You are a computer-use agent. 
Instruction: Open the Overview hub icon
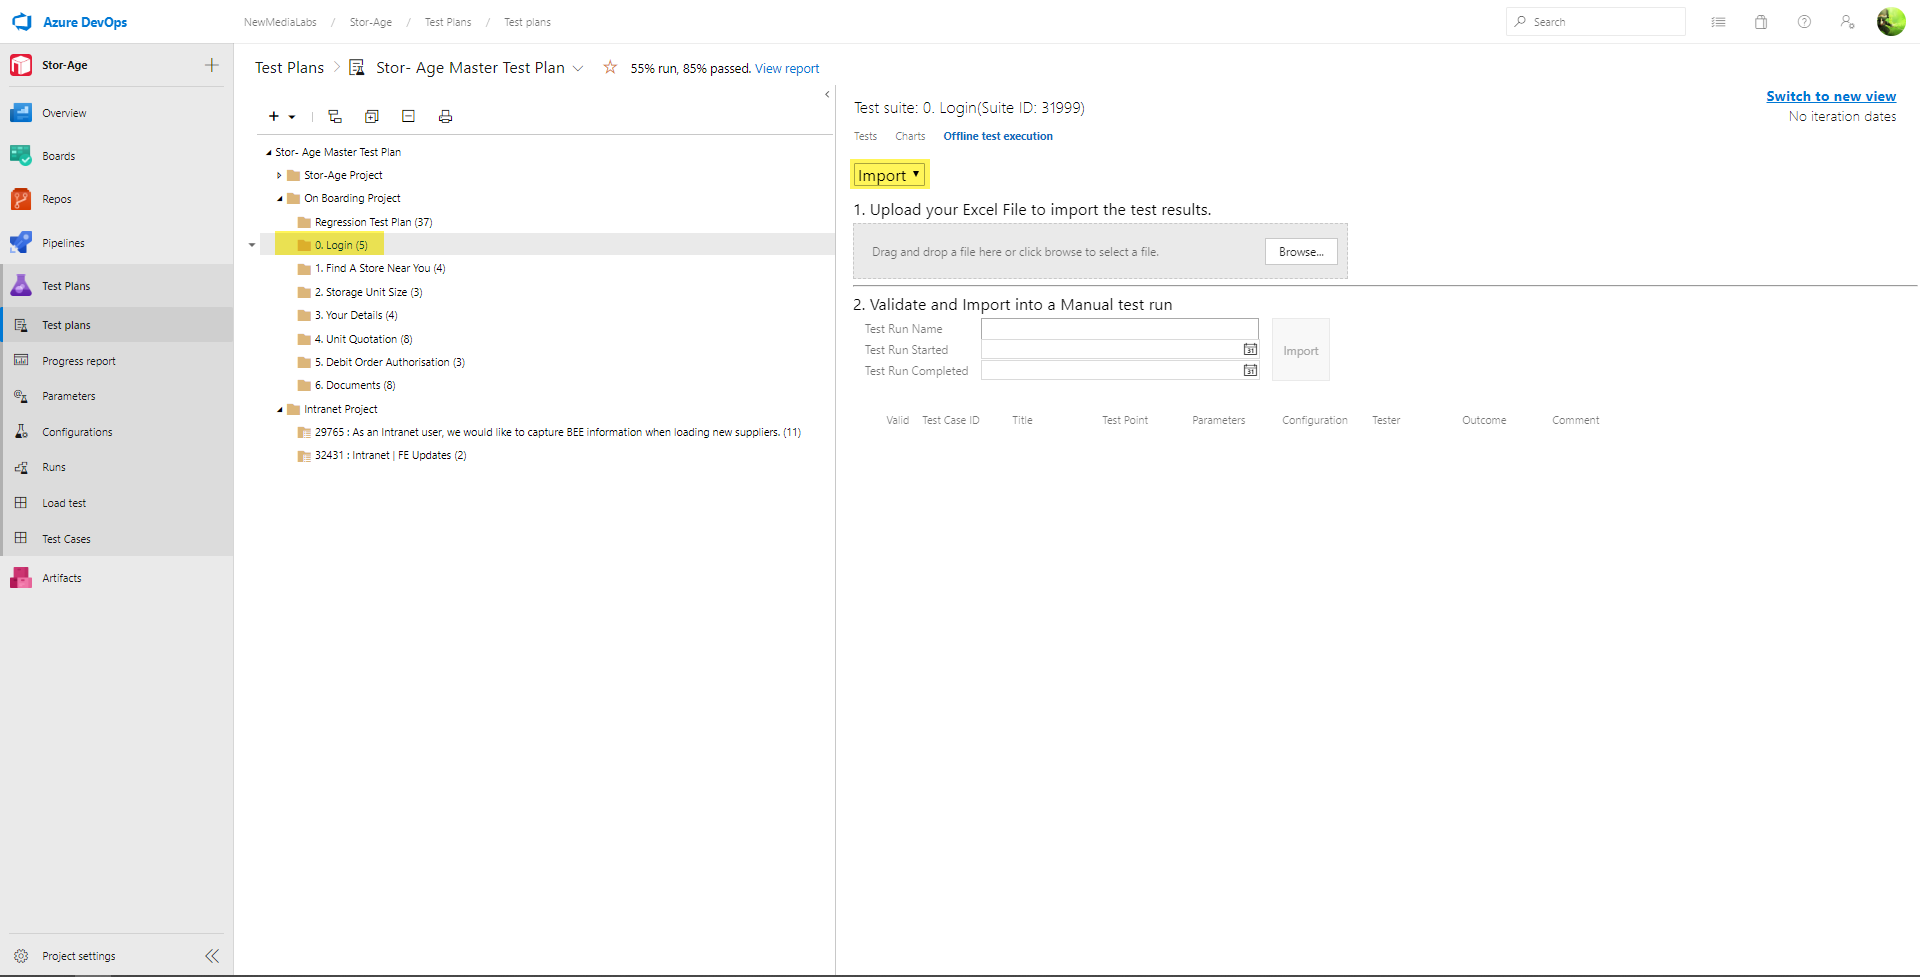click(21, 113)
